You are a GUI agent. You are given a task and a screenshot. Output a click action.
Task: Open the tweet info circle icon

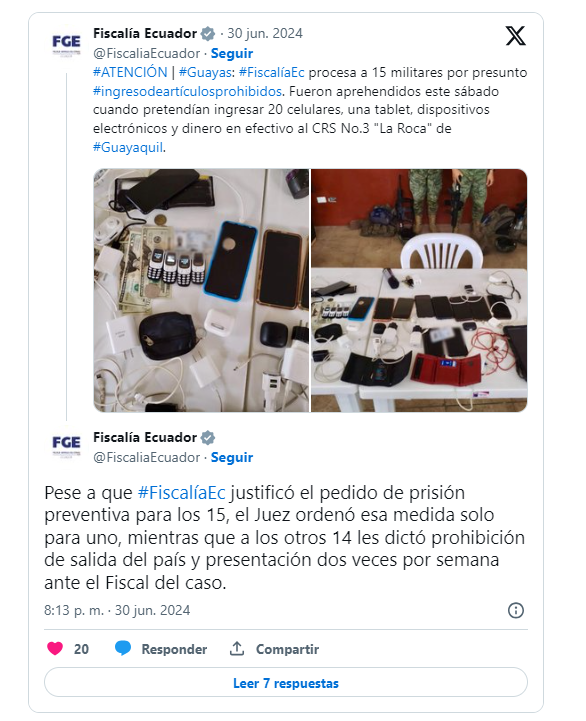pos(516,610)
